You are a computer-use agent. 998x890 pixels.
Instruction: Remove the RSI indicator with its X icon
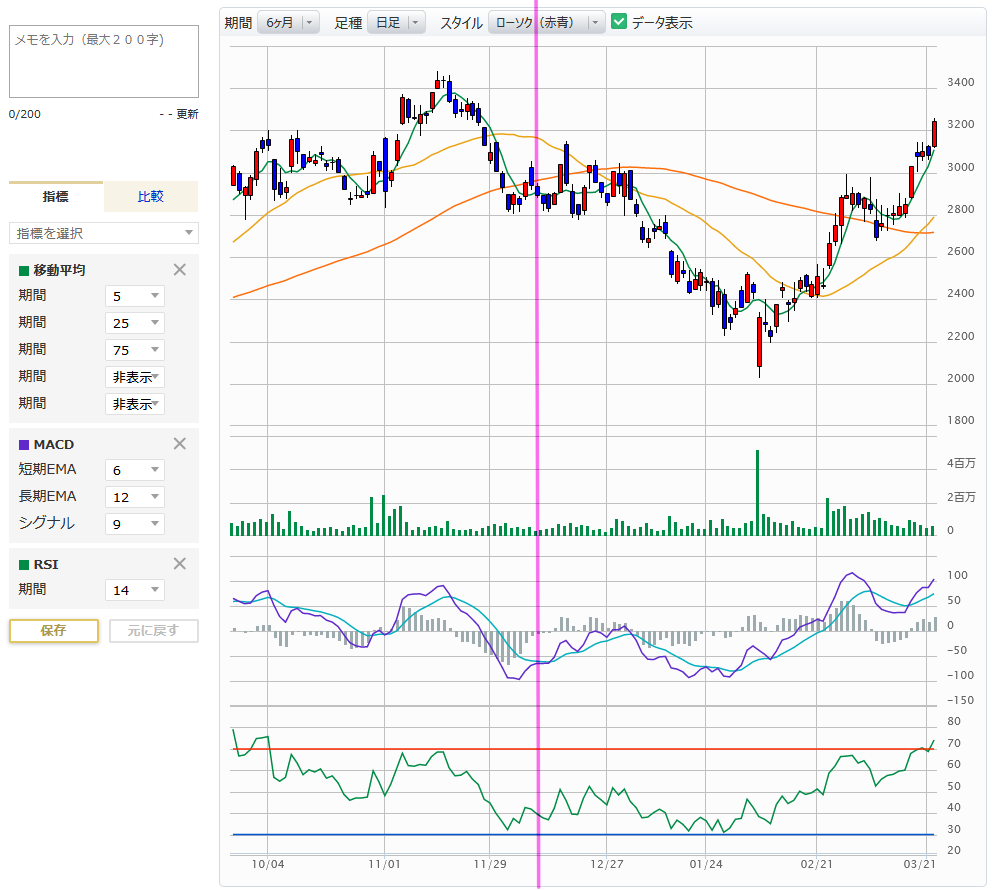pos(180,564)
